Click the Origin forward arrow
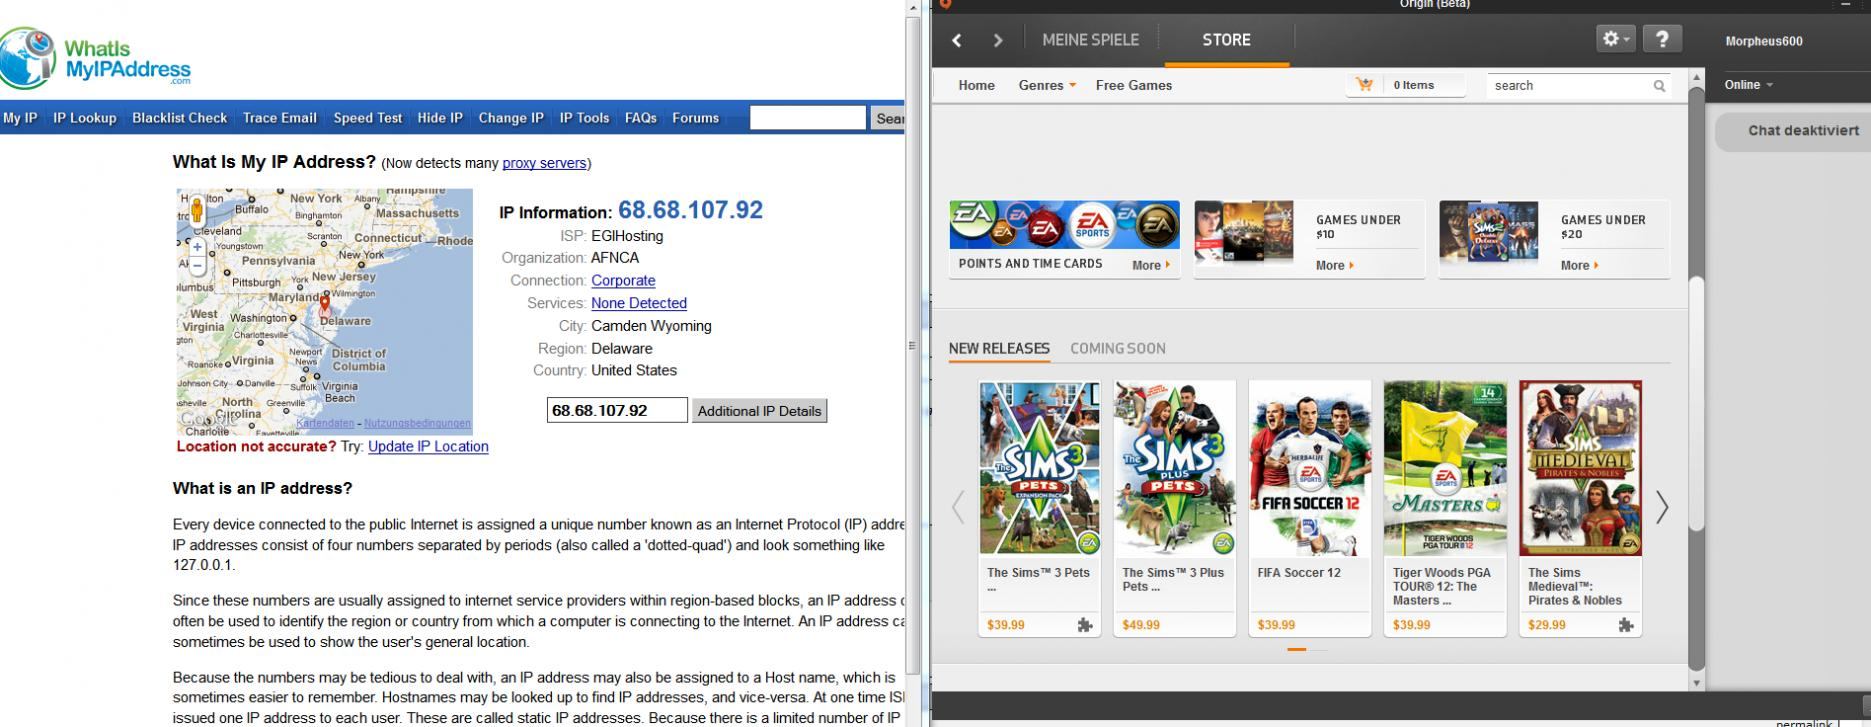The height and width of the screenshot is (727, 1871). point(997,40)
